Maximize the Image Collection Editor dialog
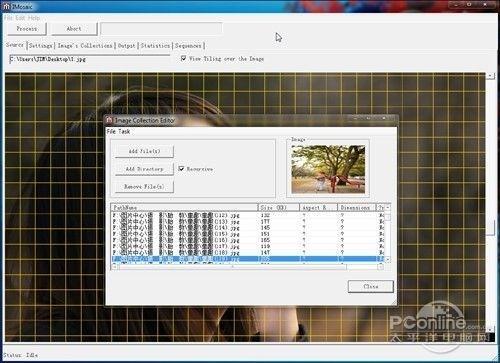The height and width of the screenshot is (363, 500). pos(368,118)
